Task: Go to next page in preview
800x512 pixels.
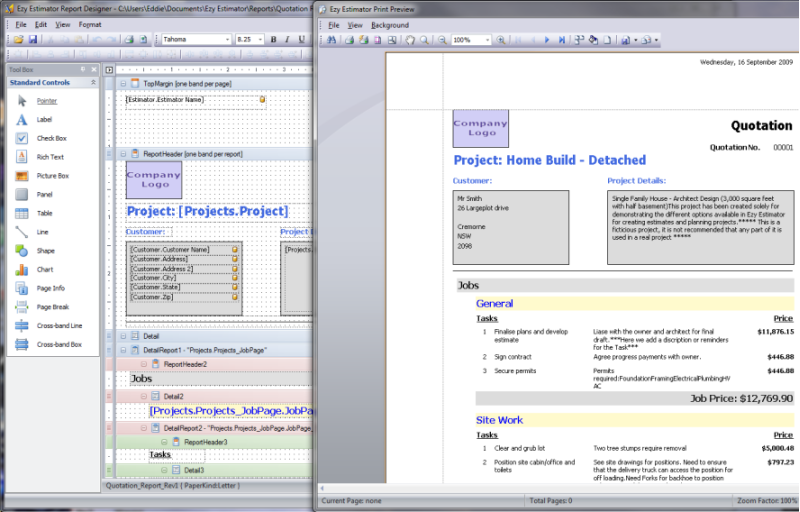Action: click(547, 40)
